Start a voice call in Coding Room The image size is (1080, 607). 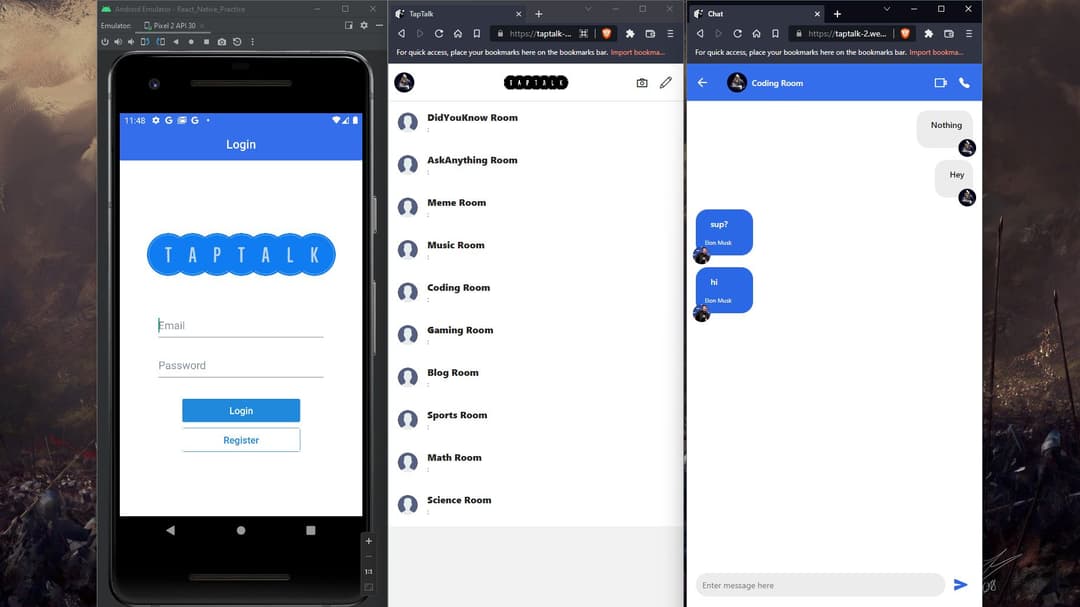click(964, 83)
